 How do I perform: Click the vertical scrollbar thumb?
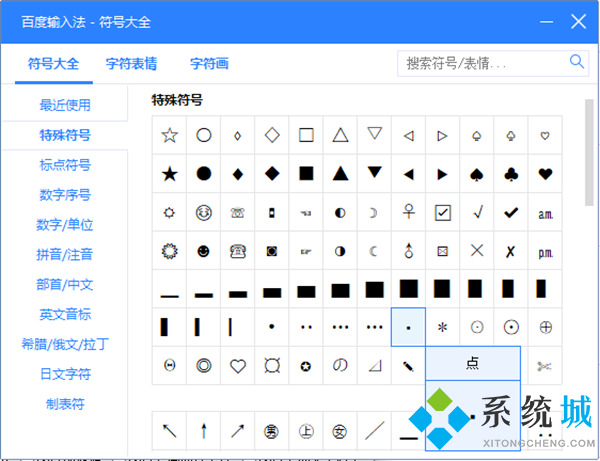(589, 153)
